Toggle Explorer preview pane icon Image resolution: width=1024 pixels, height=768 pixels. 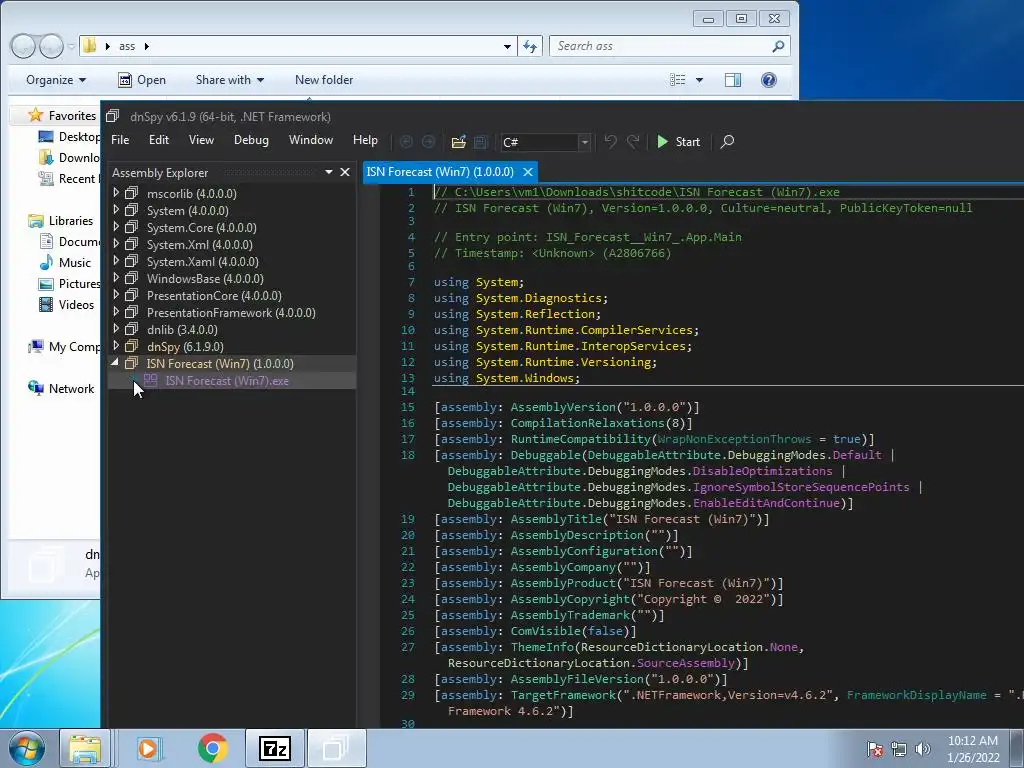(x=733, y=80)
